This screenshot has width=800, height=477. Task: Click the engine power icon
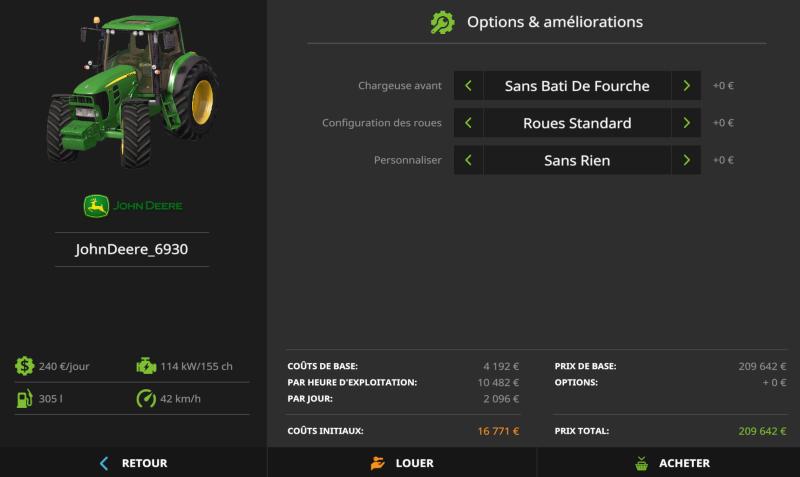coord(146,366)
